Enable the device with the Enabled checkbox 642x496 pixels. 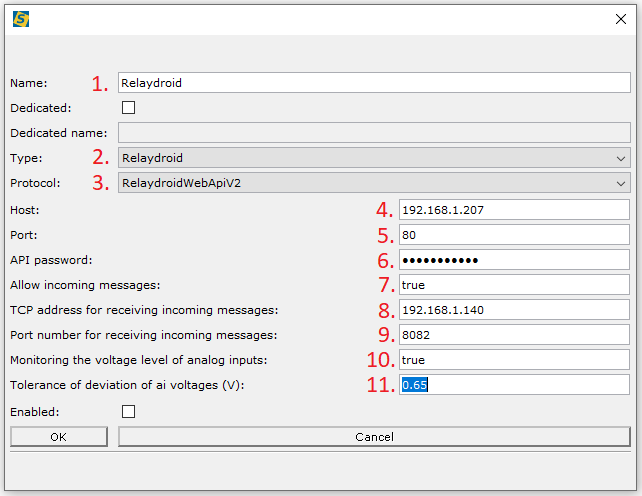click(128, 411)
